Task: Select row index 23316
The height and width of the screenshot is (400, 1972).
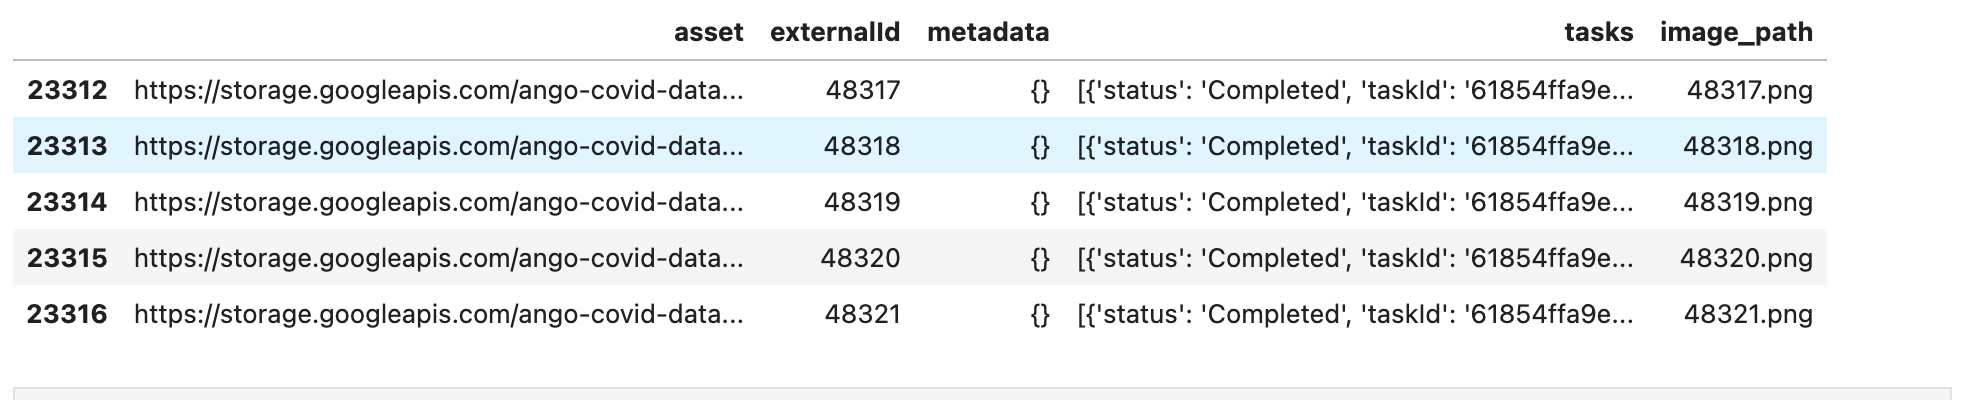Action: (67, 314)
